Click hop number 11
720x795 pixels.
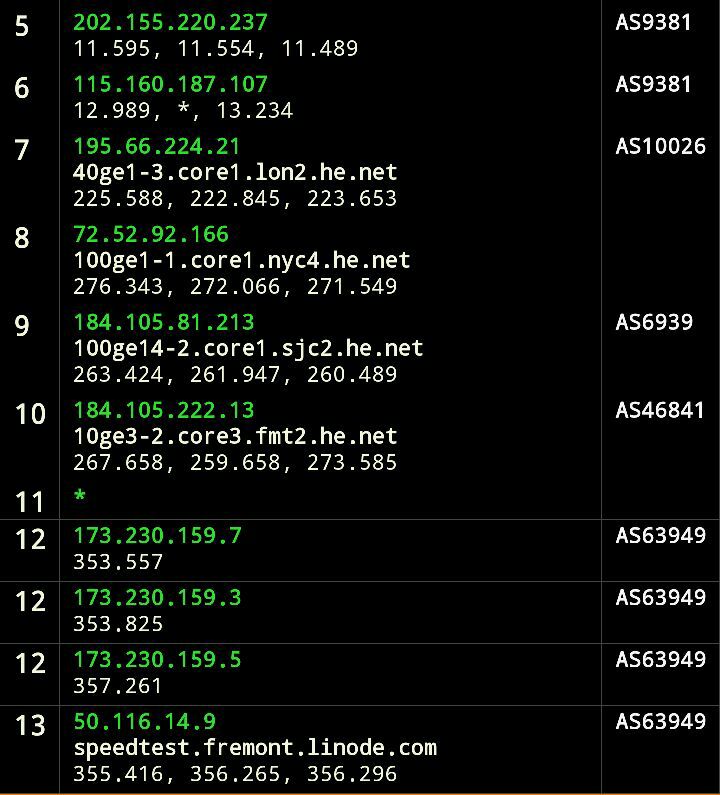(30, 502)
